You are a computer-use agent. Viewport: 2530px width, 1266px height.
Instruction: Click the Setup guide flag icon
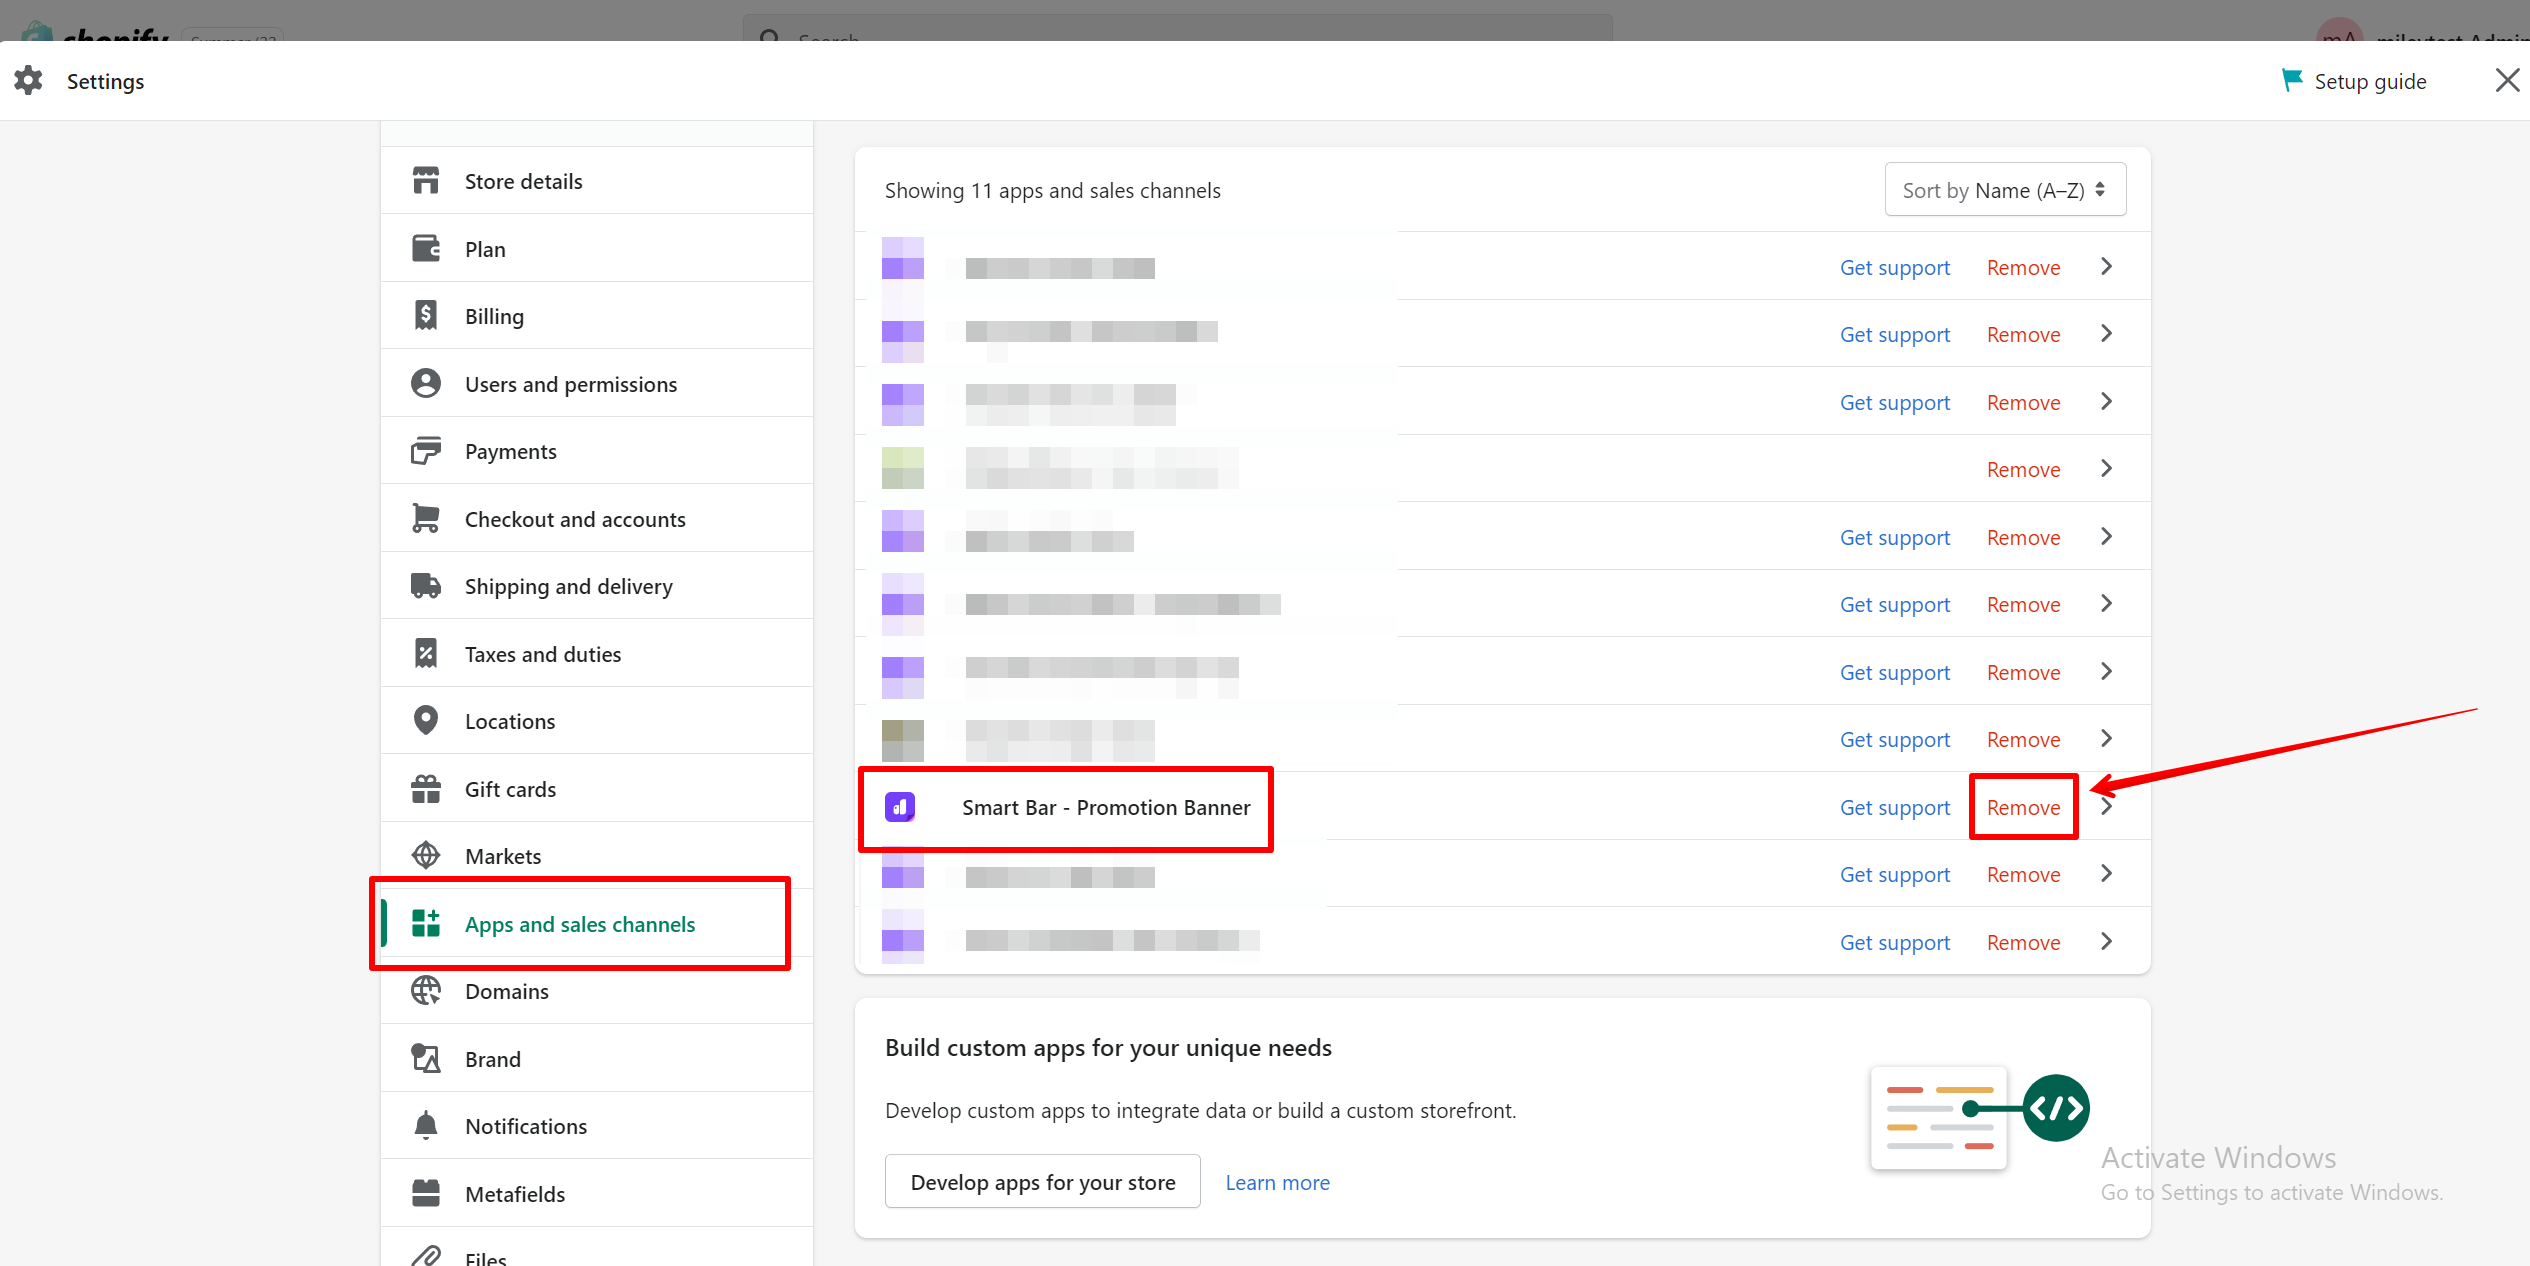pos(2291,80)
